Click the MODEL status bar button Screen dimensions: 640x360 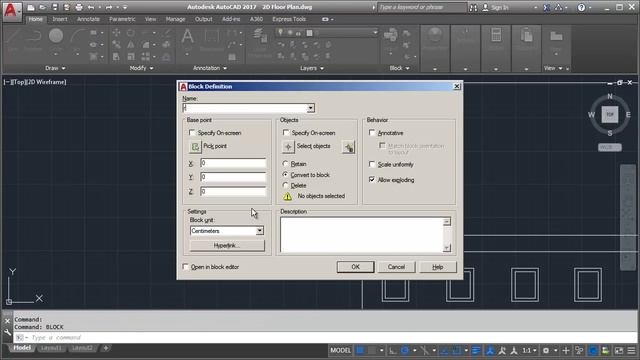coord(340,350)
